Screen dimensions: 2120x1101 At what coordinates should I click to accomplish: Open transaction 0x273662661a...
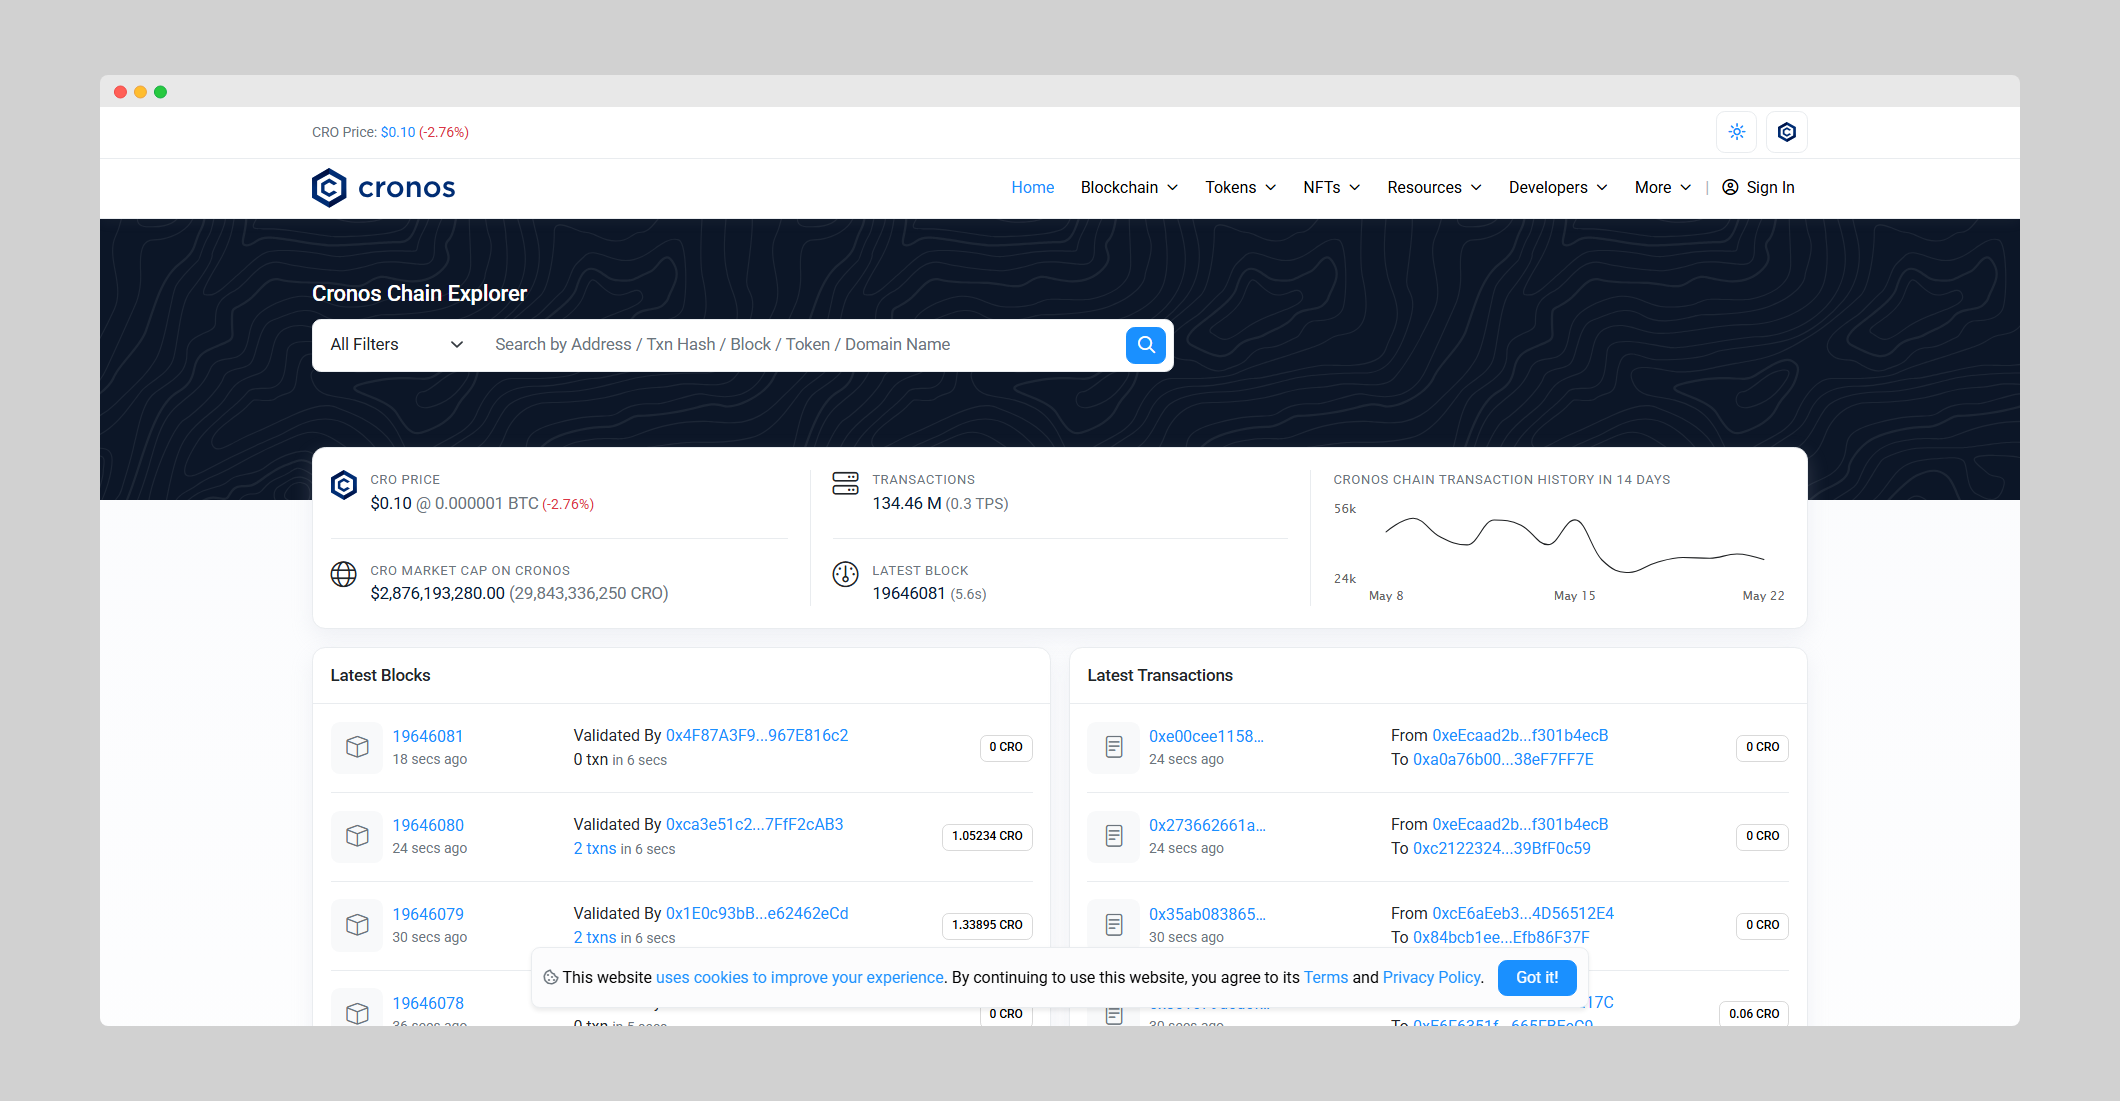(1207, 825)
